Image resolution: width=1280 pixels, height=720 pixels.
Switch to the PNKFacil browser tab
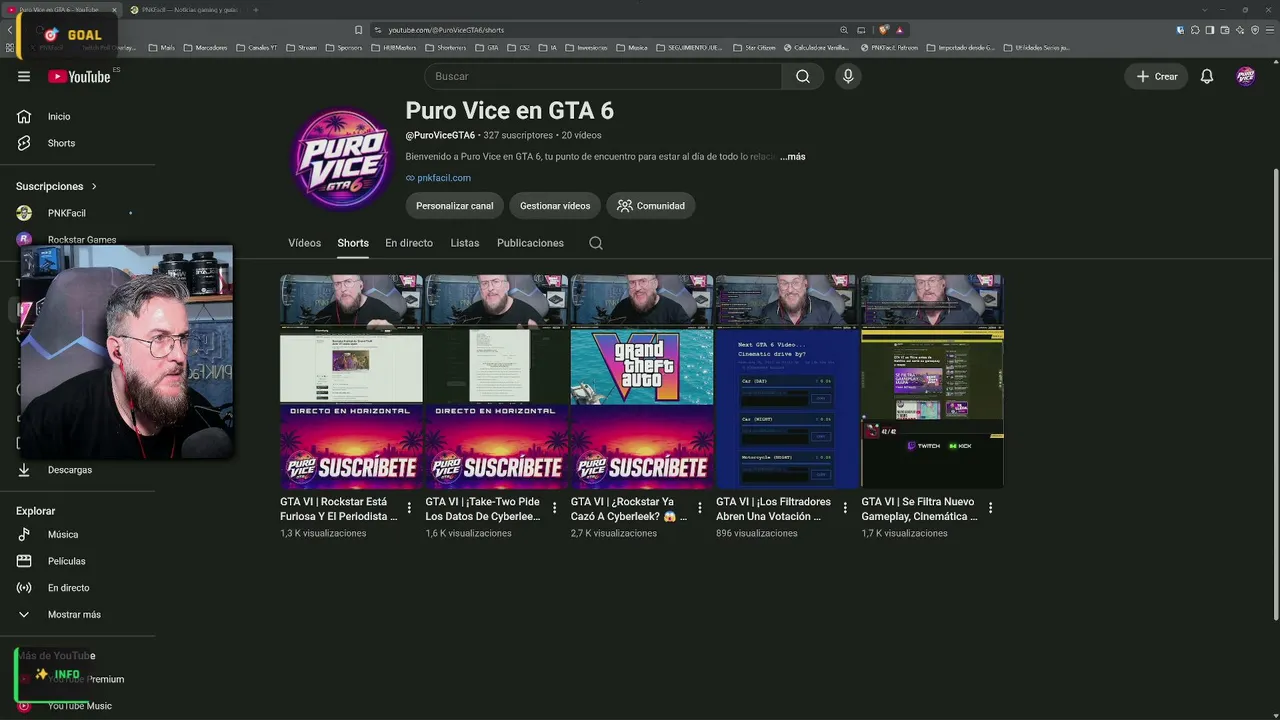pos(185,10)
